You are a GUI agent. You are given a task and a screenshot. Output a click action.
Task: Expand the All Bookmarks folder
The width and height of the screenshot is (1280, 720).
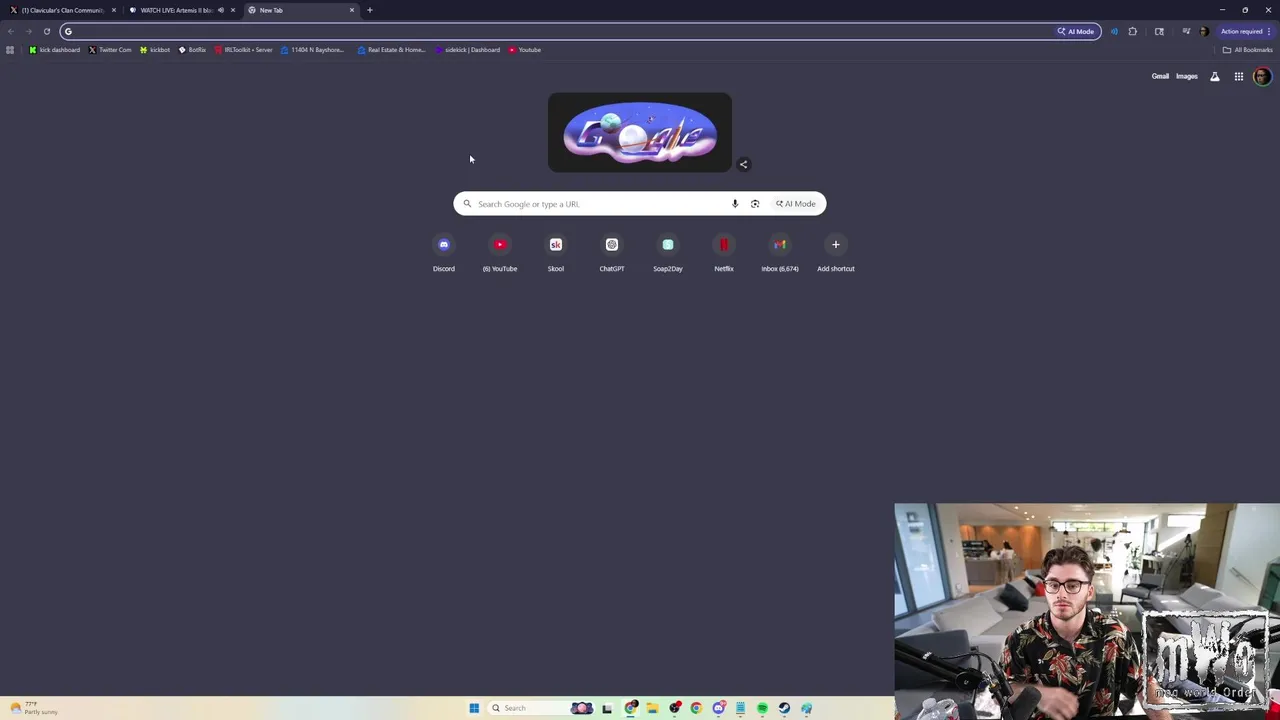[x=1247, y=50]
